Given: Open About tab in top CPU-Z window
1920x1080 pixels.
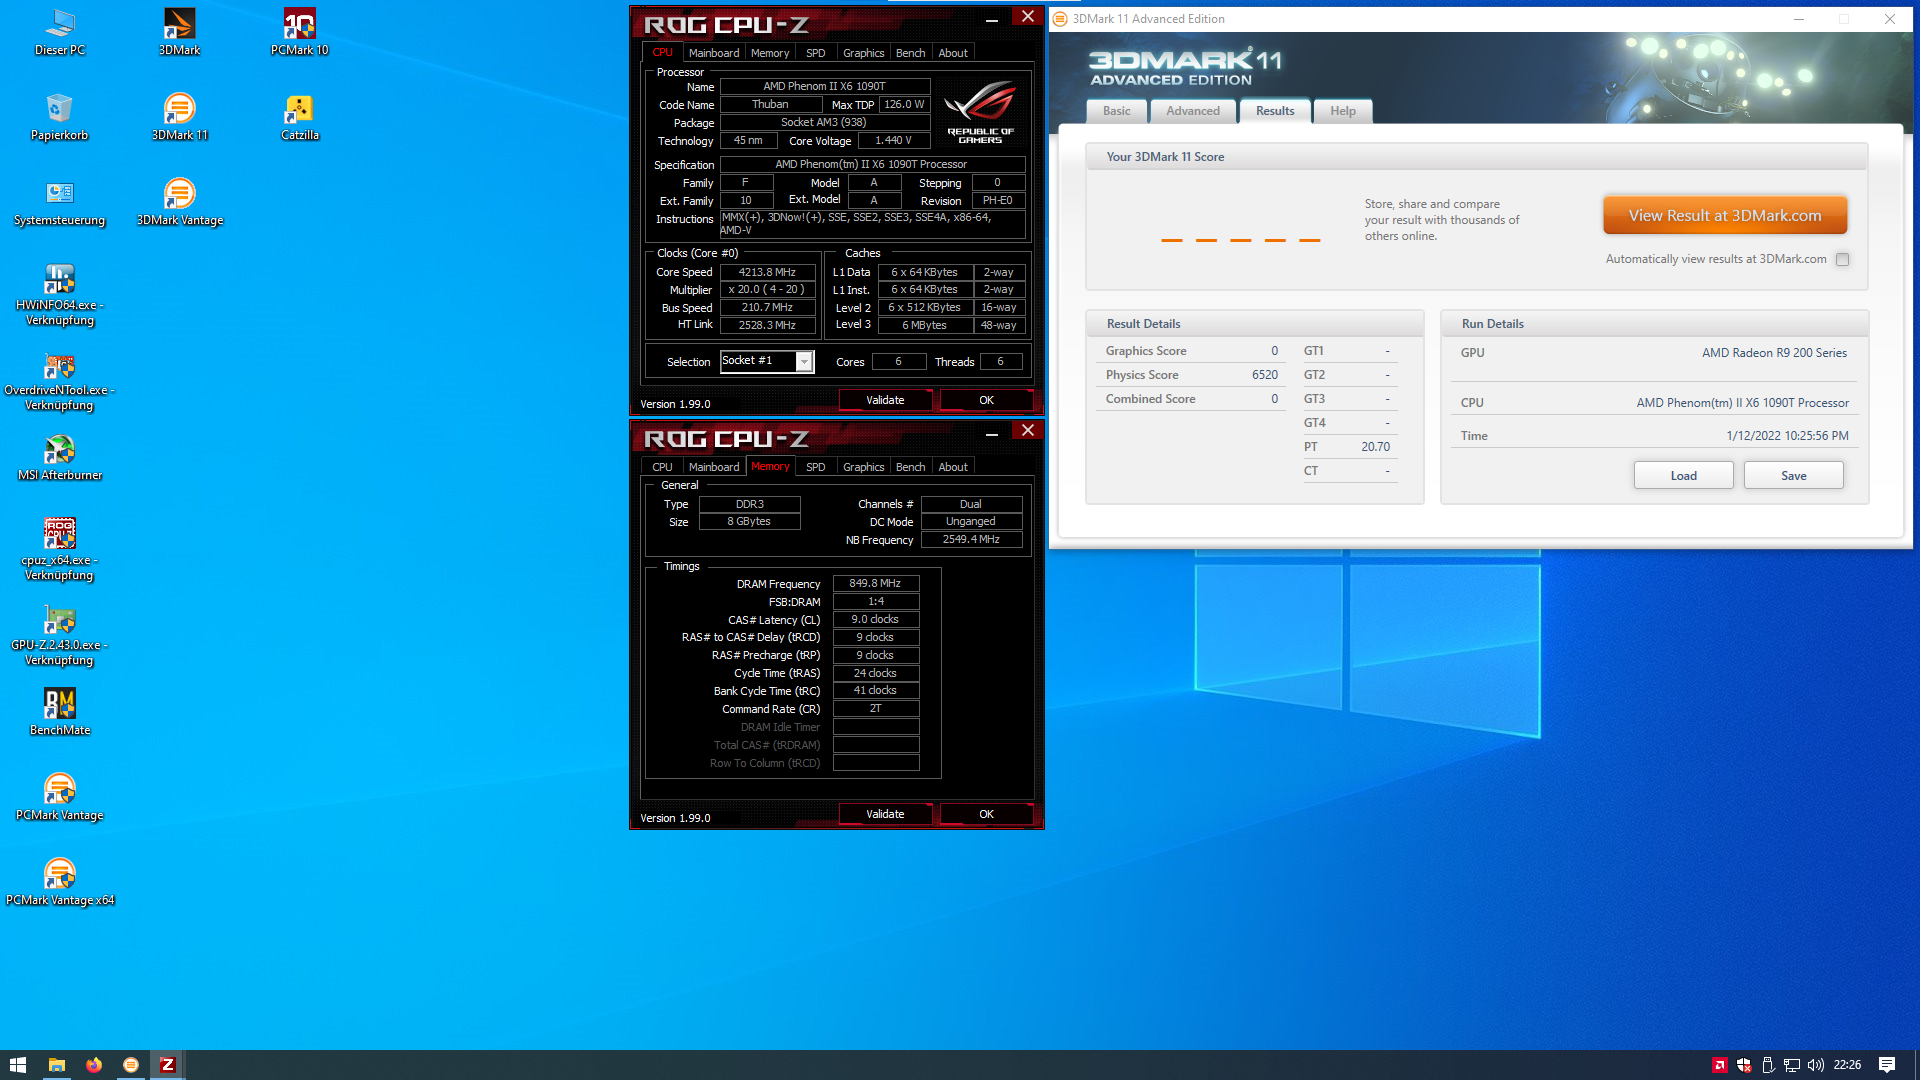Looking at the screenshot, I should pos(953,53).
